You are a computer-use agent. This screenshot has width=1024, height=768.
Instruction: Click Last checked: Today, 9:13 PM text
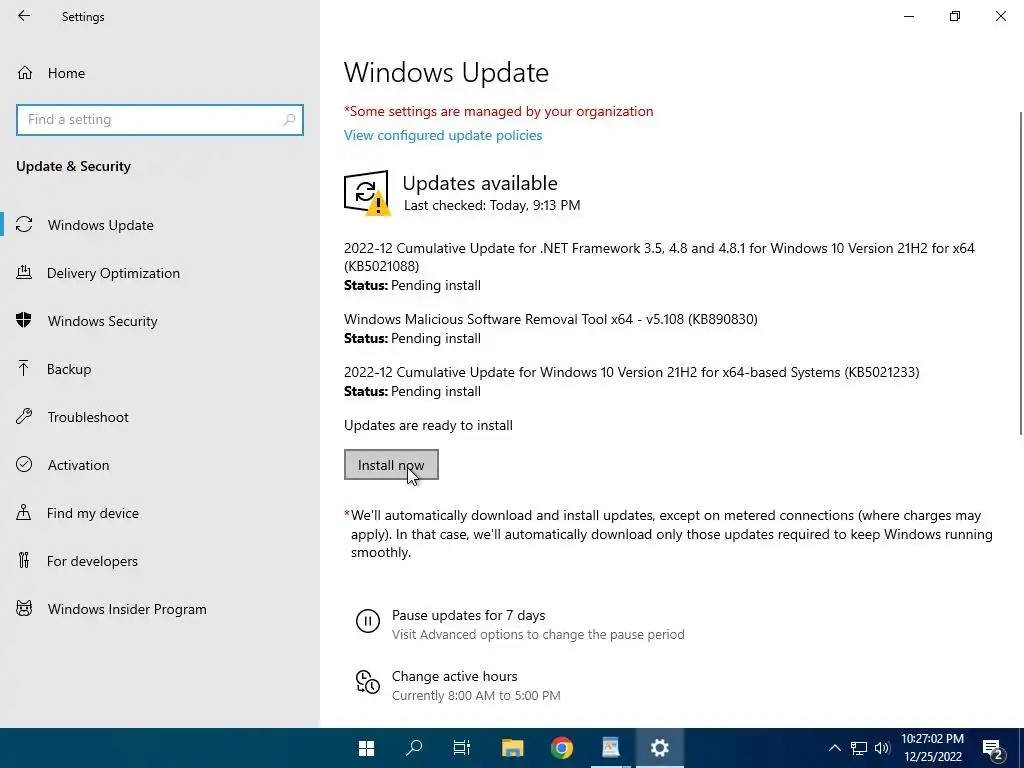[492, 205]
